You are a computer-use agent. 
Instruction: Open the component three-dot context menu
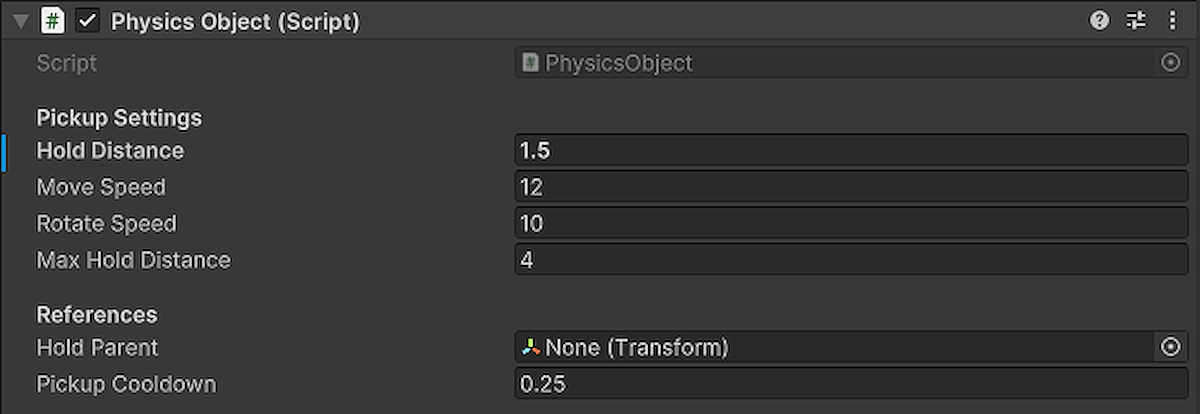click(x=1172, y=20)
